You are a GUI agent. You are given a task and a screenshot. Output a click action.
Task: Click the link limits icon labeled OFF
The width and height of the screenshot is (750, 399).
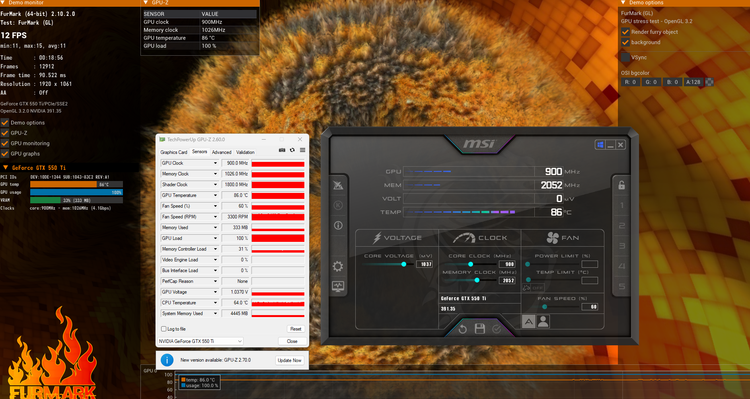[533, 288]
